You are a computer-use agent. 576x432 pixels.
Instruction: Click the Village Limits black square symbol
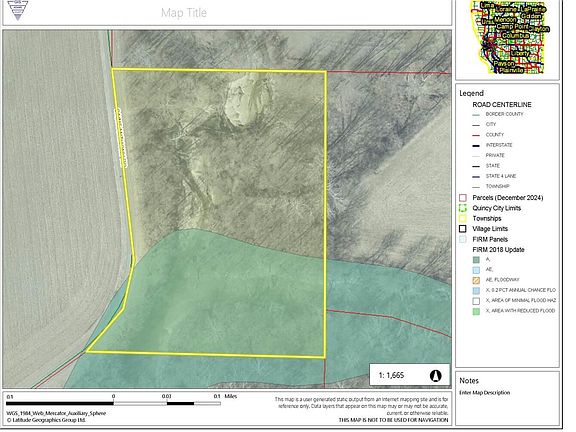click(463, 228)
